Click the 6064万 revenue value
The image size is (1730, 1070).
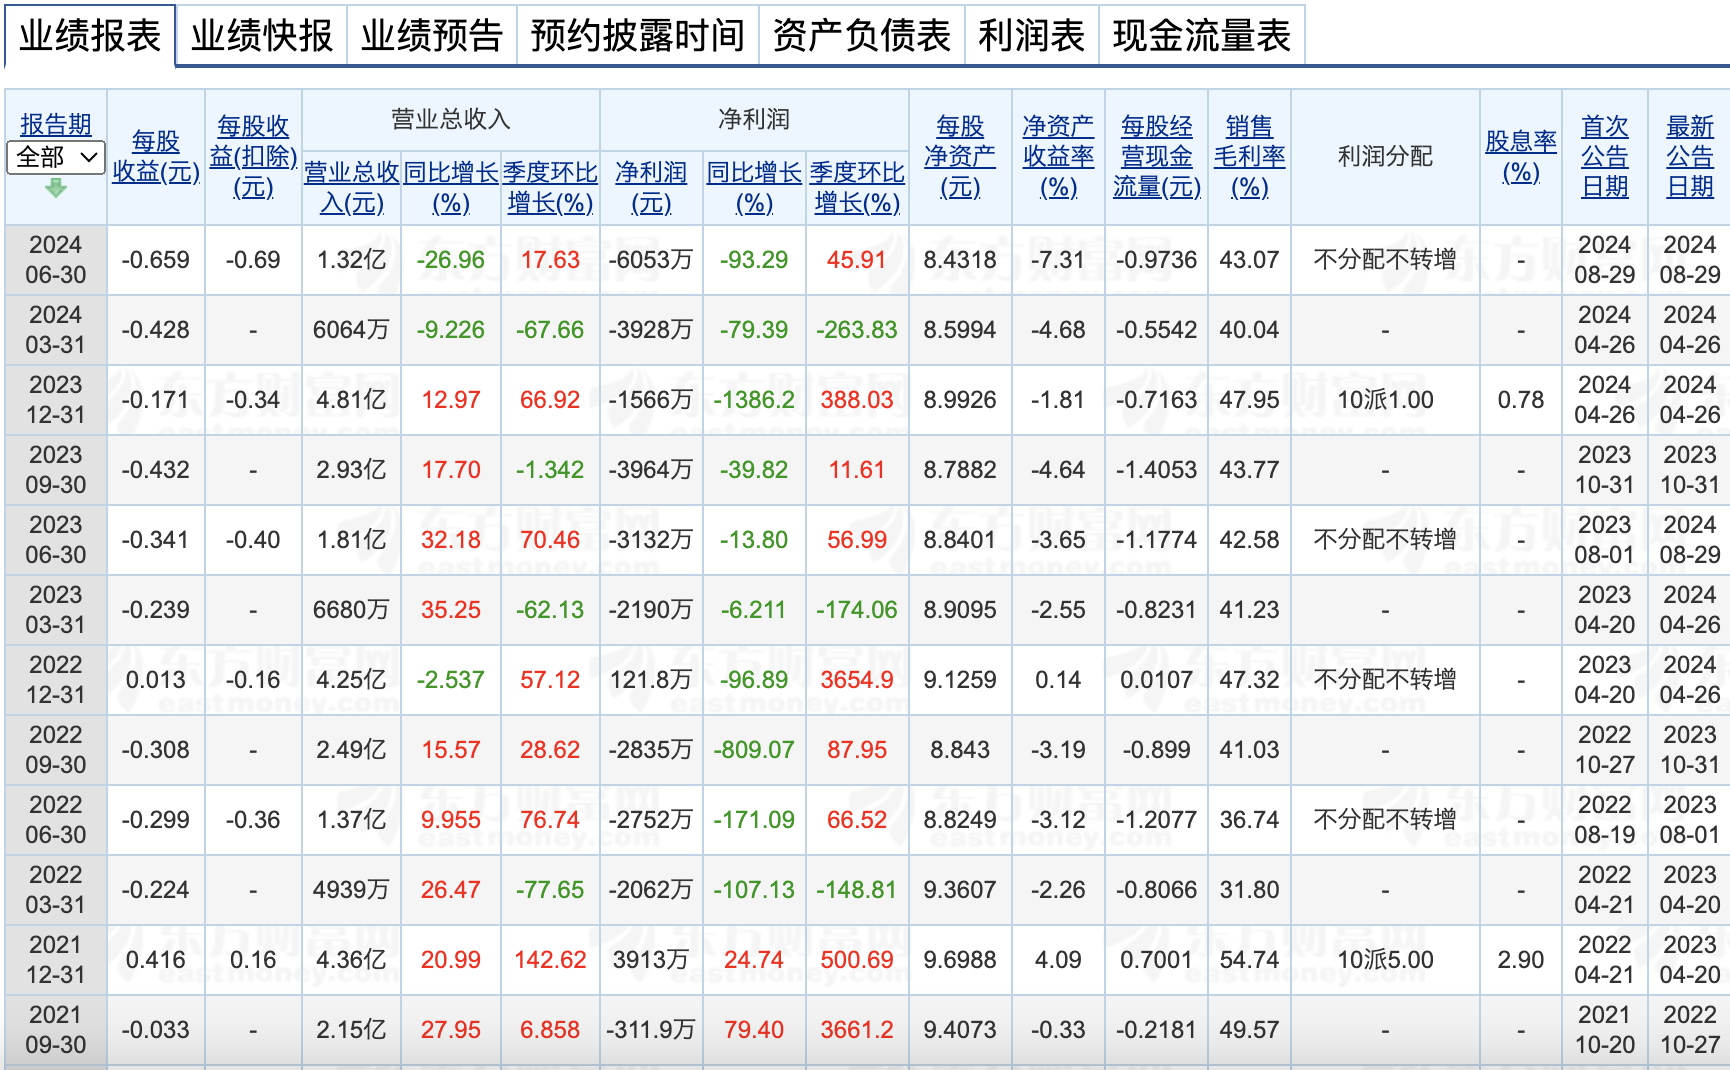pos(351,330)
